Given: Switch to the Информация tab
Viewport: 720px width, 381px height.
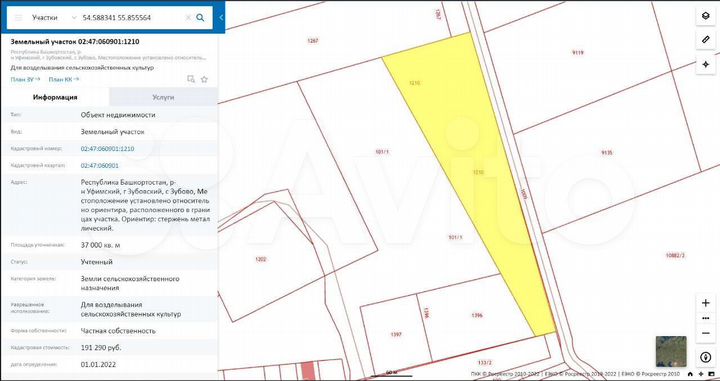Looking at the screenshot, I should pyautogui.click(x=55, y=97).
